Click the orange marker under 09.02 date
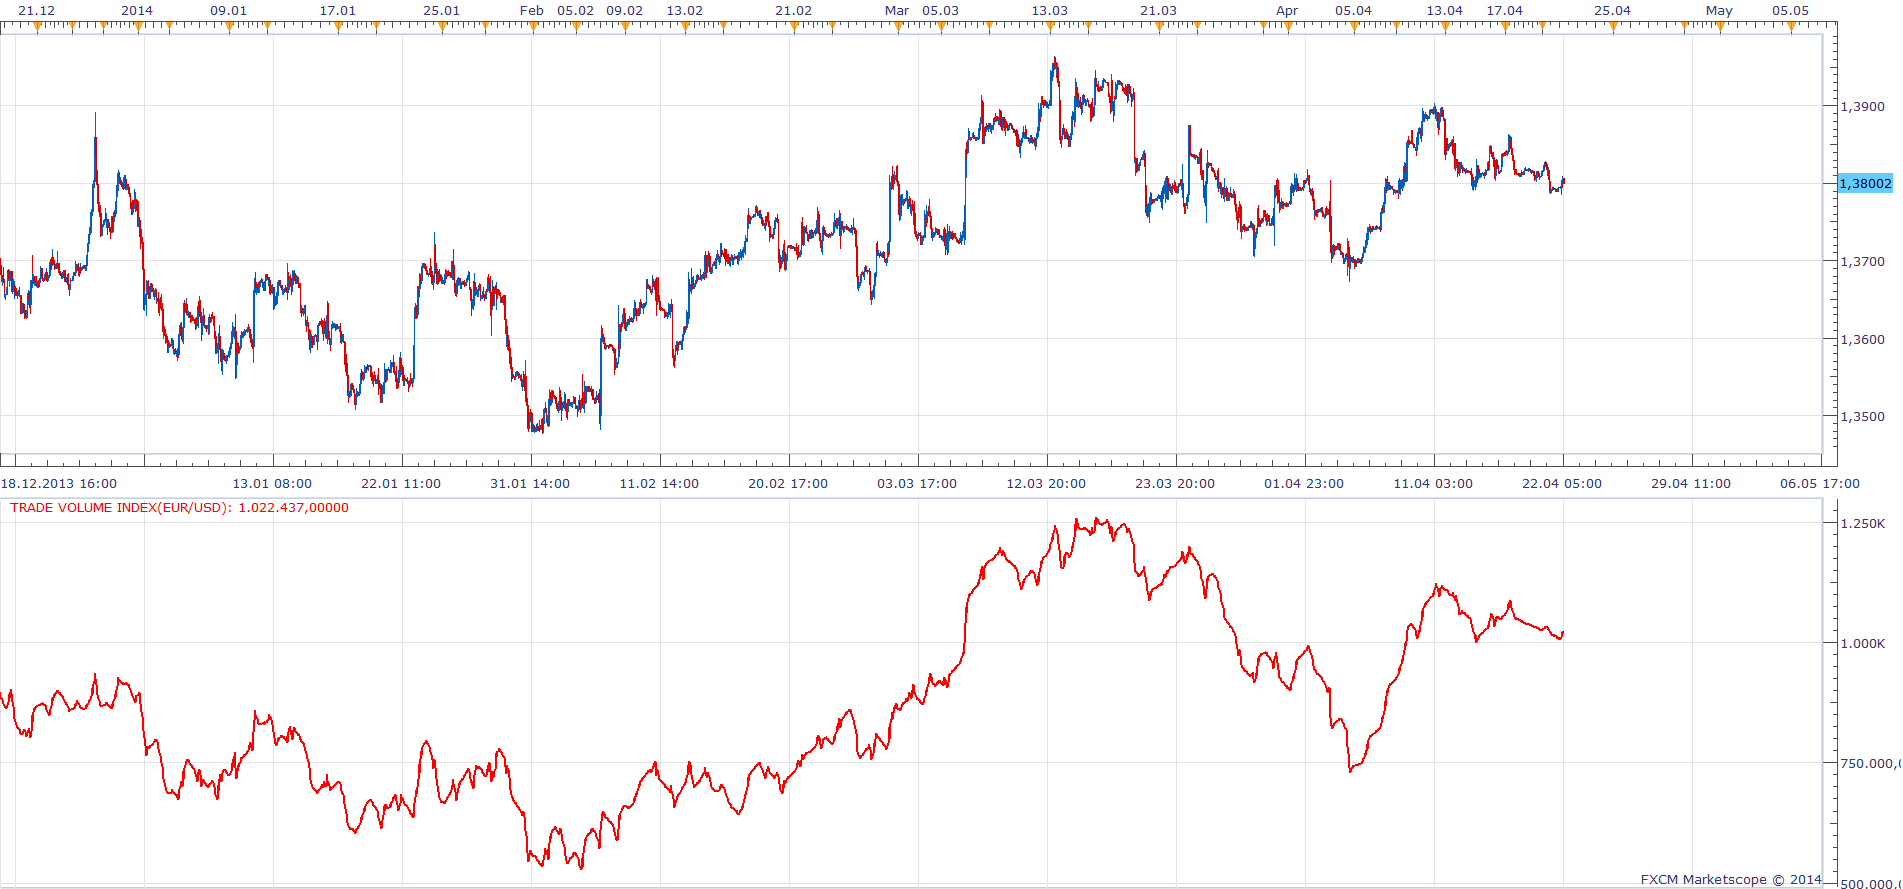Screen dimensions: 1903x889 (626, 27)
